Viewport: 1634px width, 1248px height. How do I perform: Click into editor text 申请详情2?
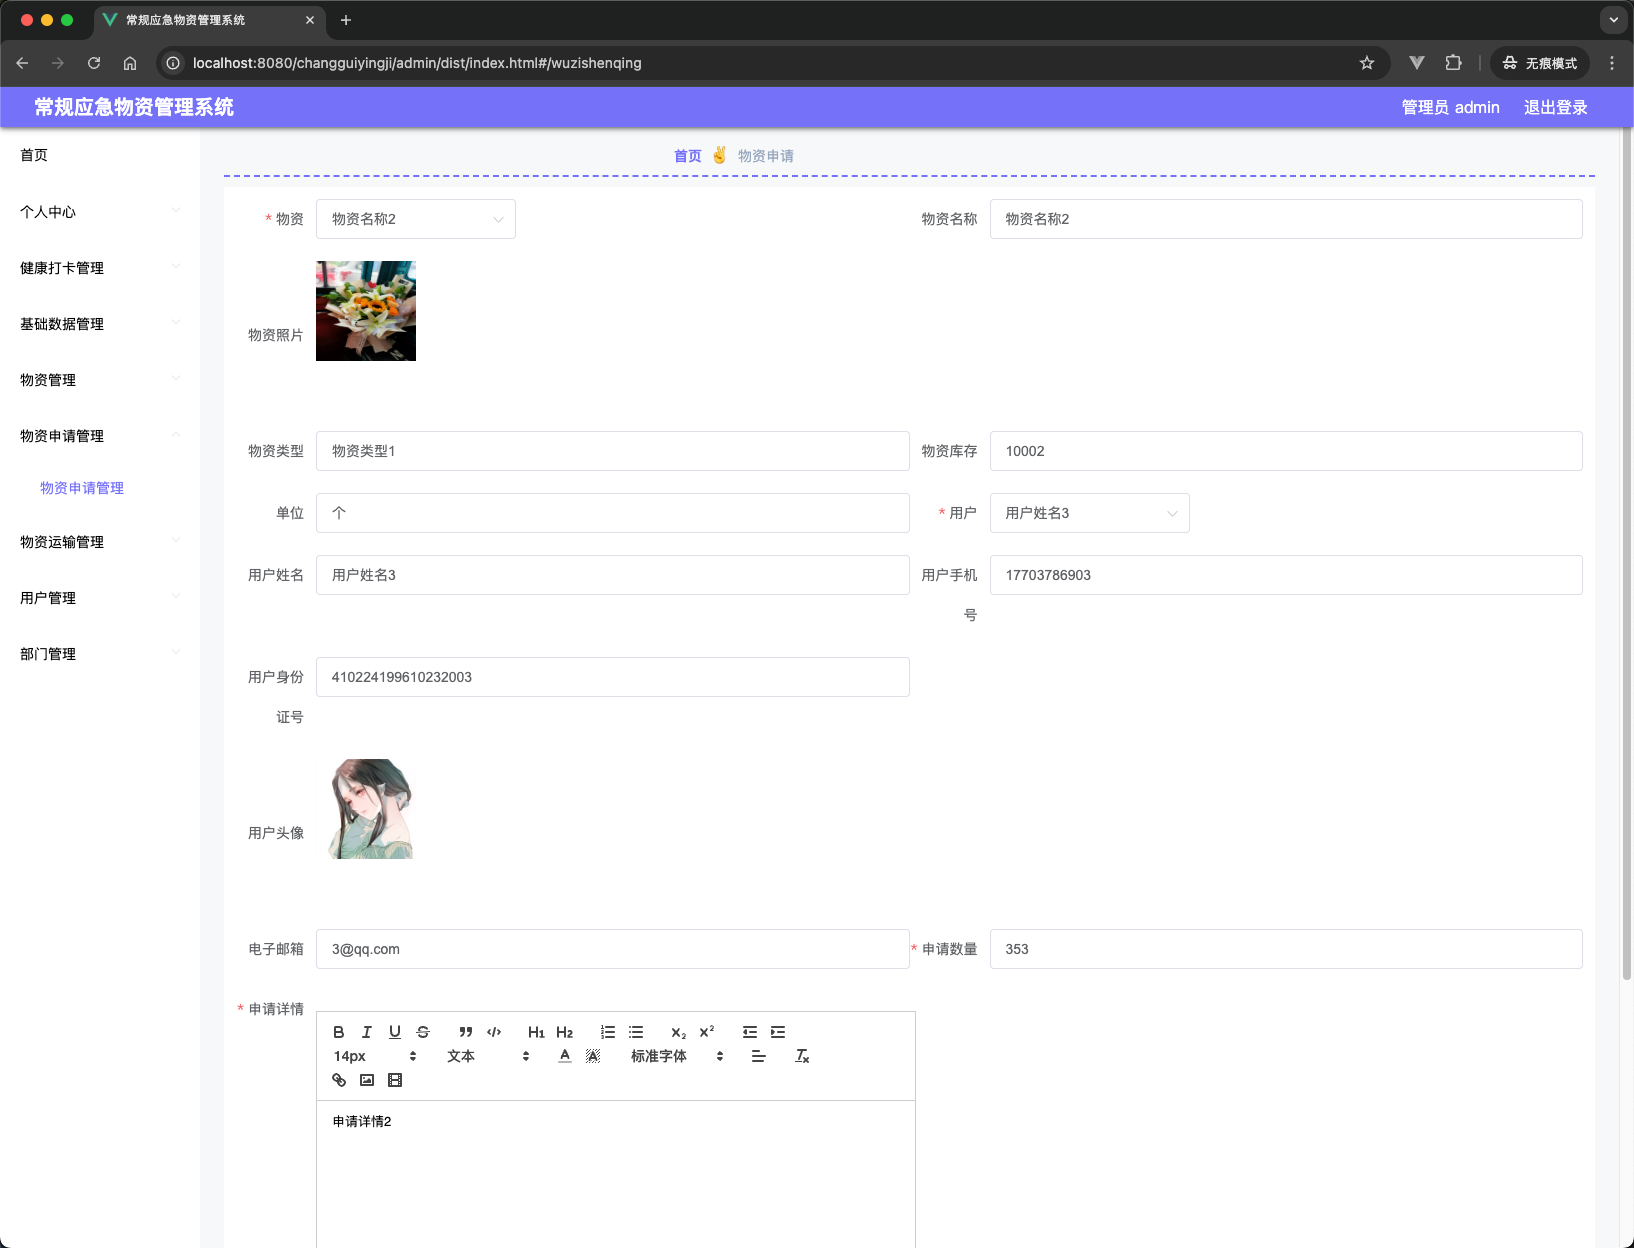click(x=362, y=1121)
